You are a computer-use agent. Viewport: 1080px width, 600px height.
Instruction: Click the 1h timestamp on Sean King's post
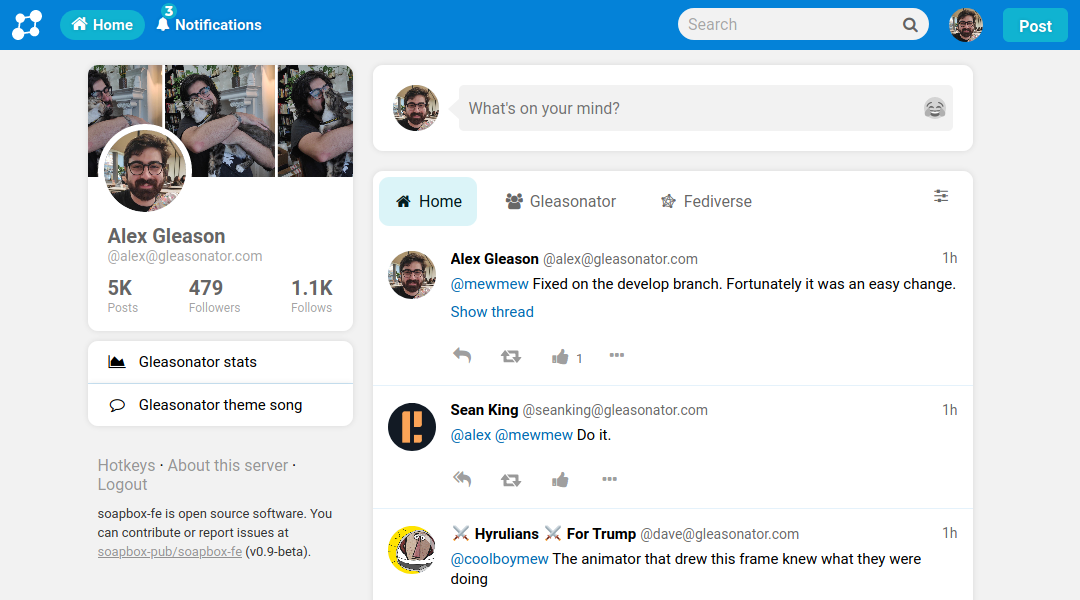(950, 410)
